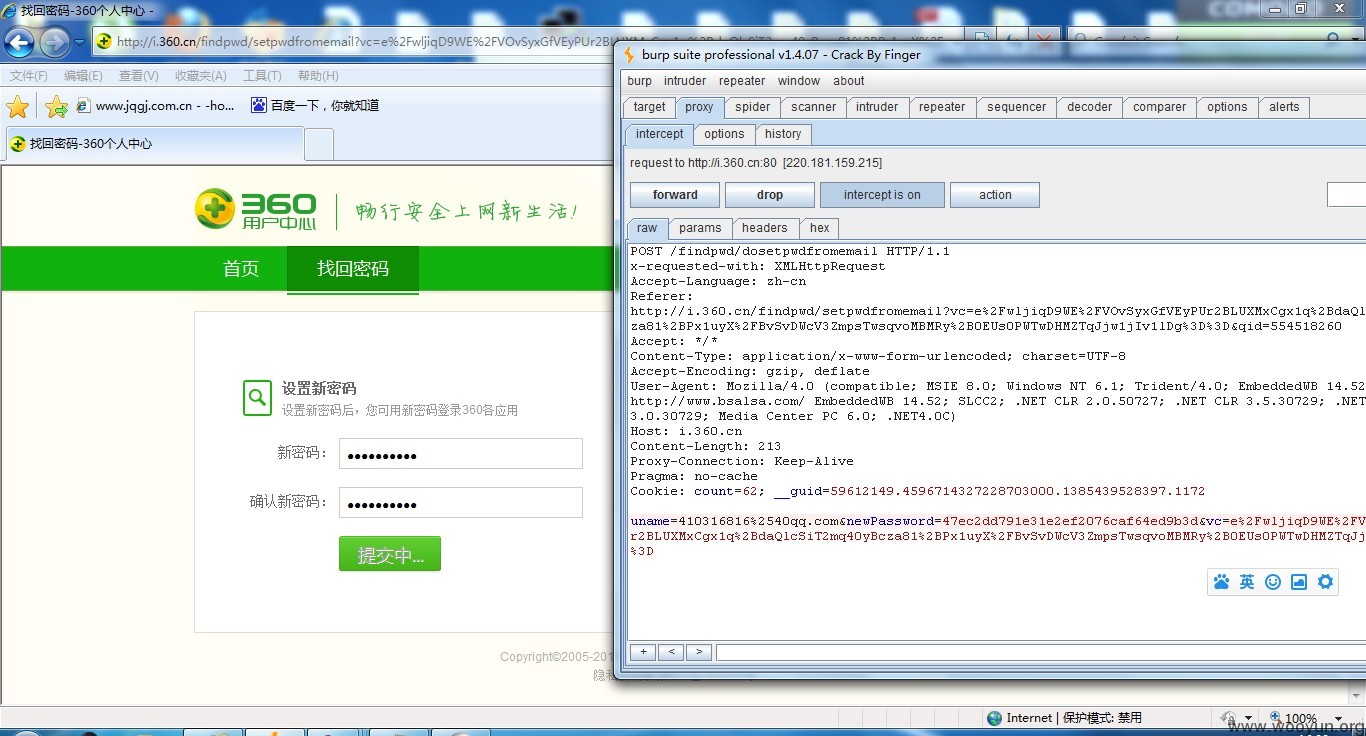Click the Baidu paw icon on the IME toolbar

click(1221, 582)
